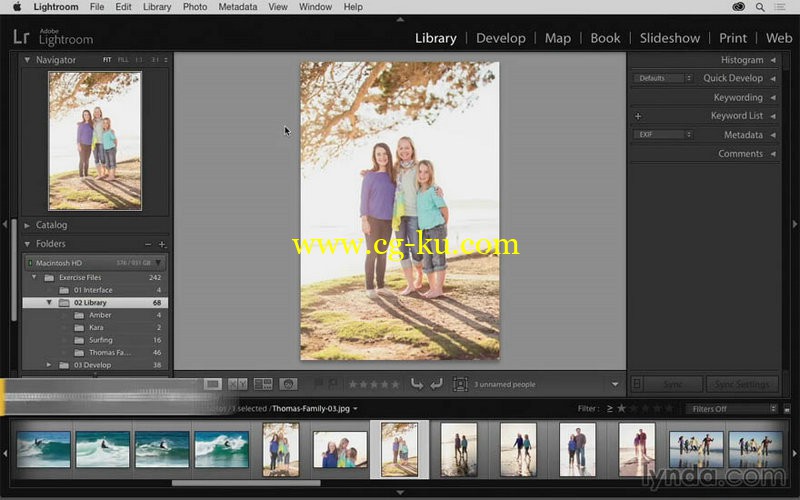Open the Metadata EXIF set dropdown
Image resolution: width=800 pixels, height=500 pixels.
coord(663,135)
